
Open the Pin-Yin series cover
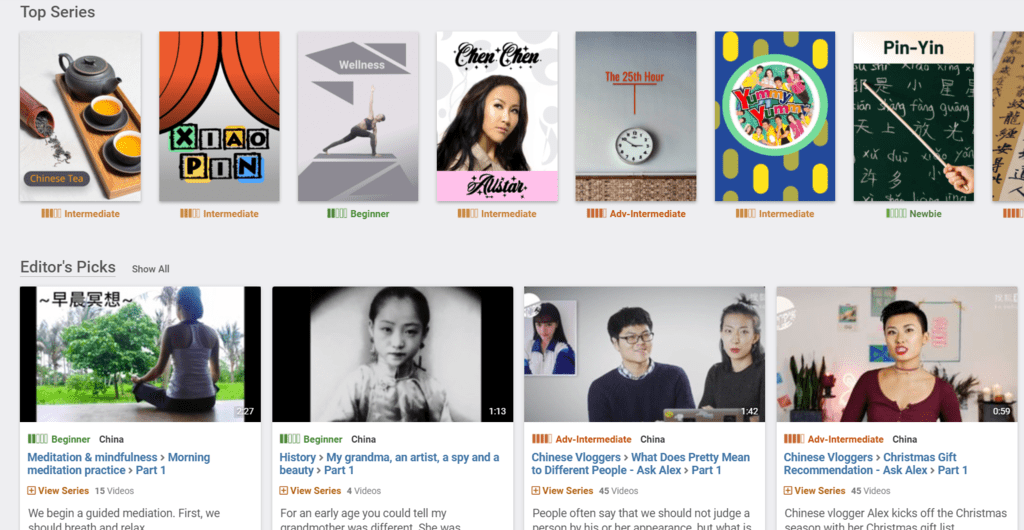tap(914, 116)
